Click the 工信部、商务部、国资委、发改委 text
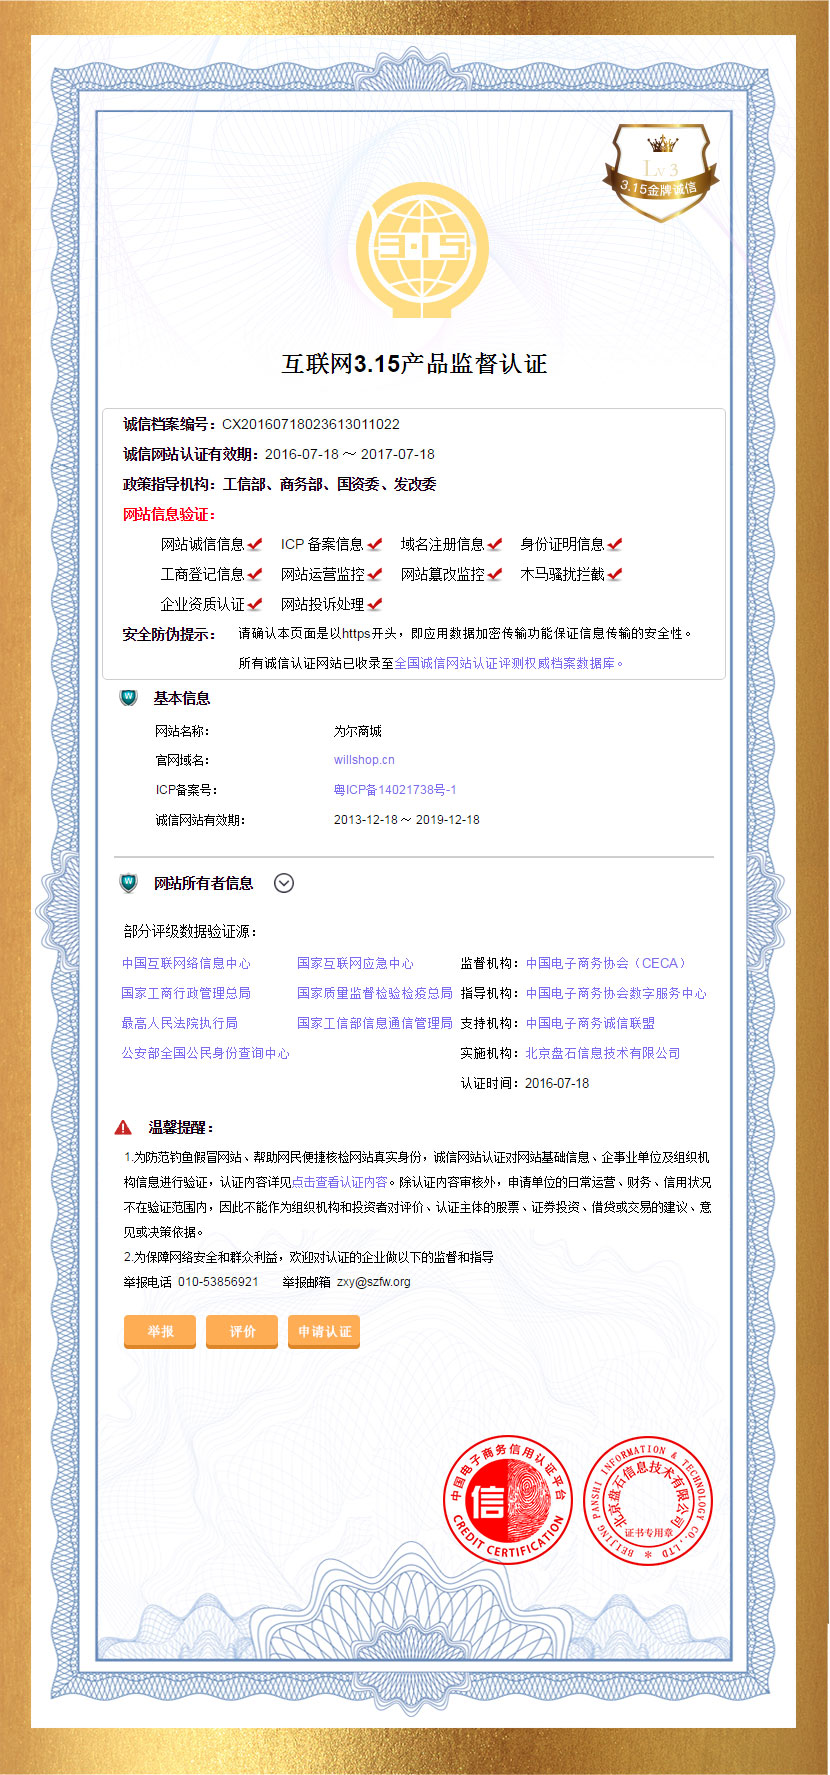This screenshot has width=830, height=1775. (329, 484)
